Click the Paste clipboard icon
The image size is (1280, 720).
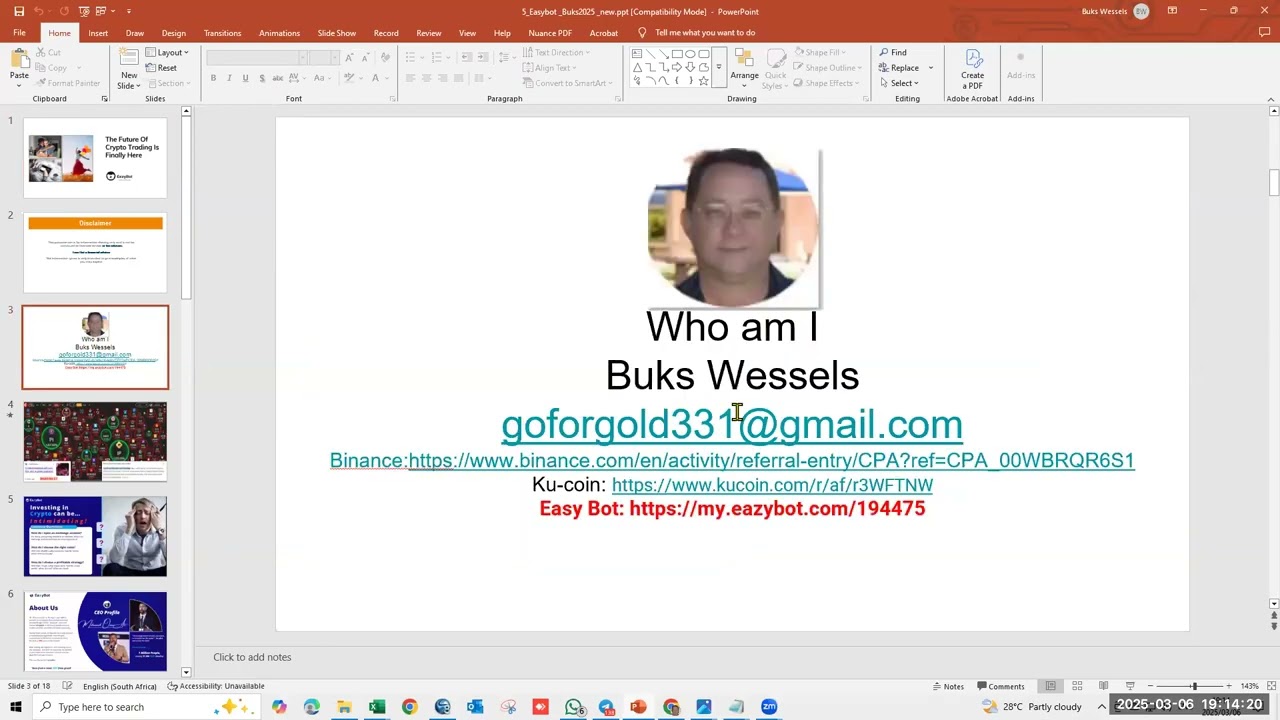tap(19, 58)
